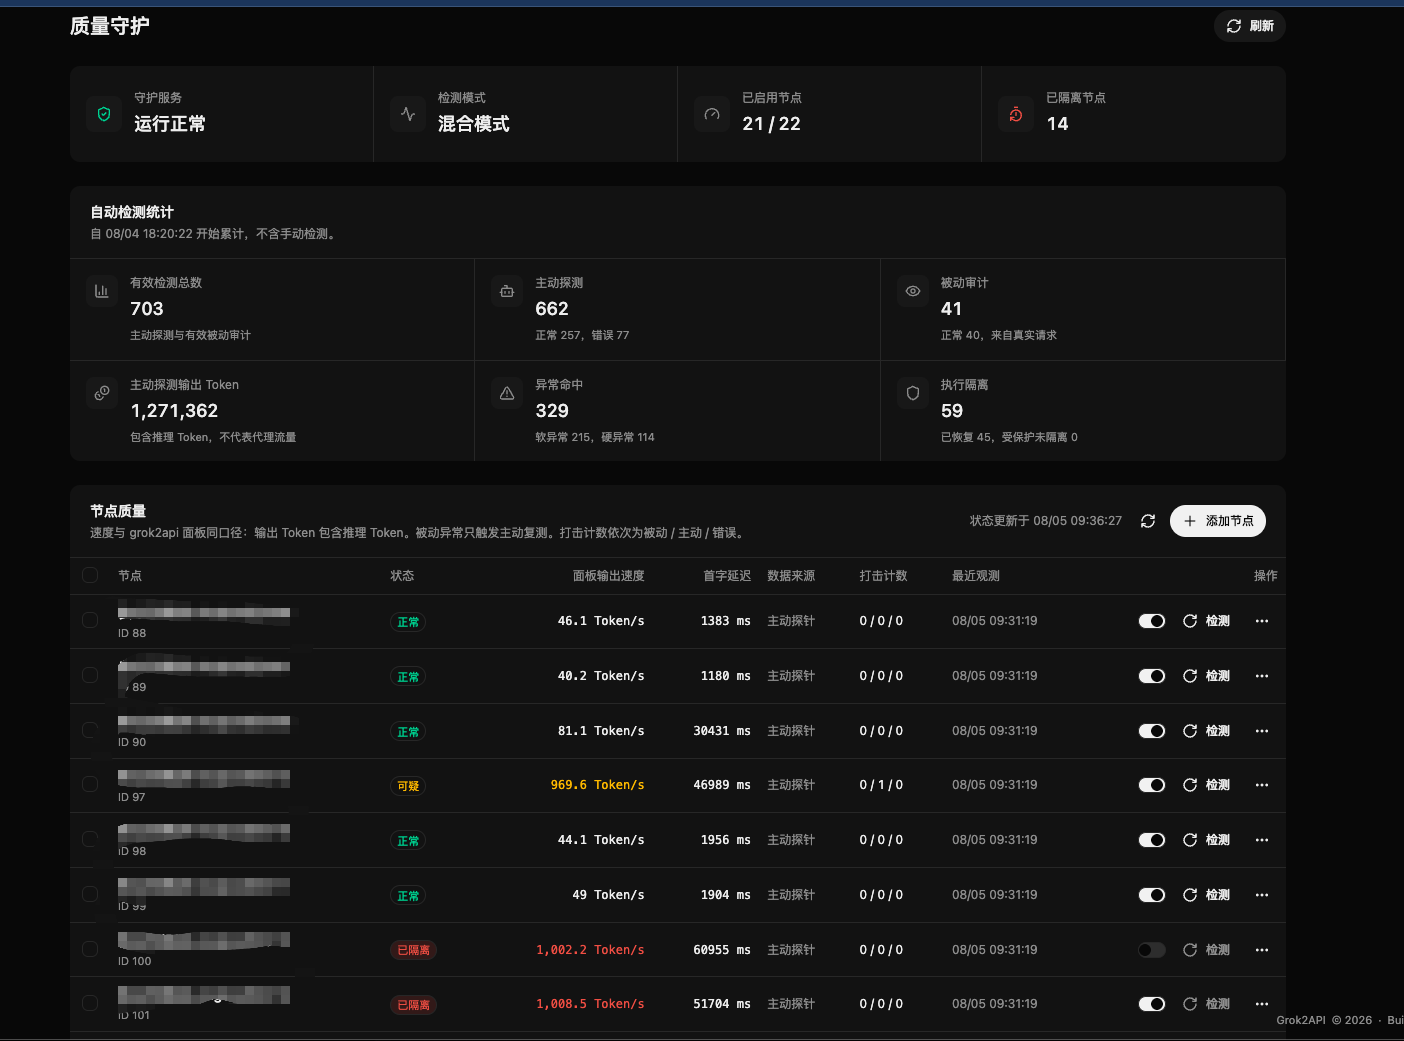The image size is (1404, 1041).
Task: Run 检测 check on node ID 89
Action: click(1206, 676)
